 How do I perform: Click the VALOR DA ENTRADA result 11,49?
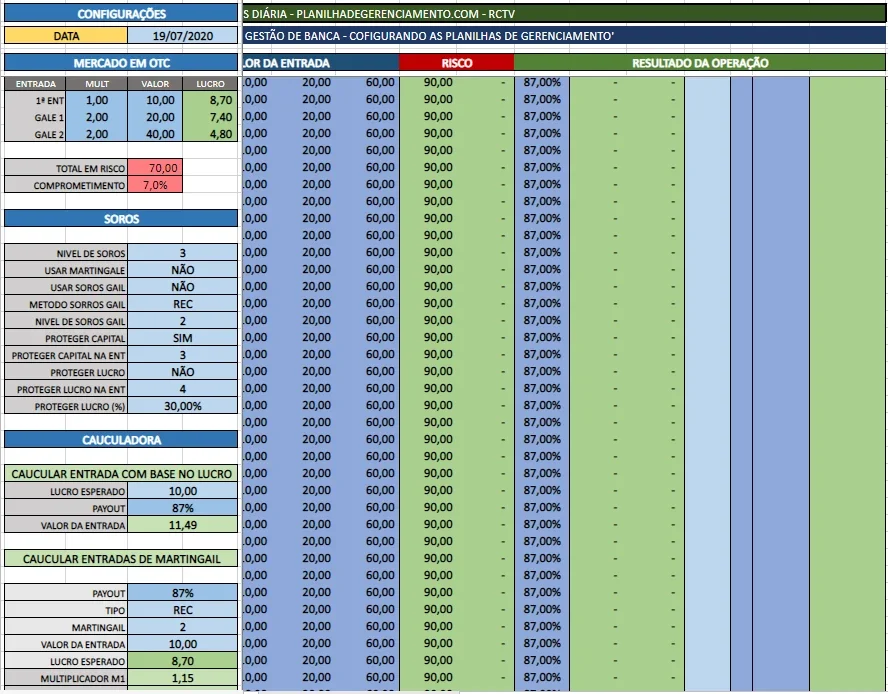[182, 525]
